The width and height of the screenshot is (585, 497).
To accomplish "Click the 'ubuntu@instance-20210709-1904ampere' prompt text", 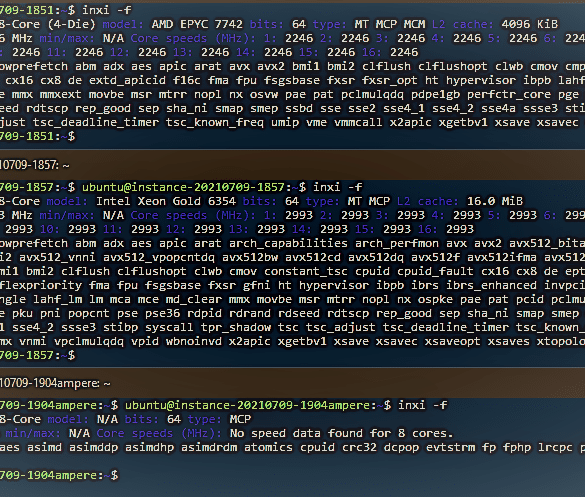I will click(247, 405).
